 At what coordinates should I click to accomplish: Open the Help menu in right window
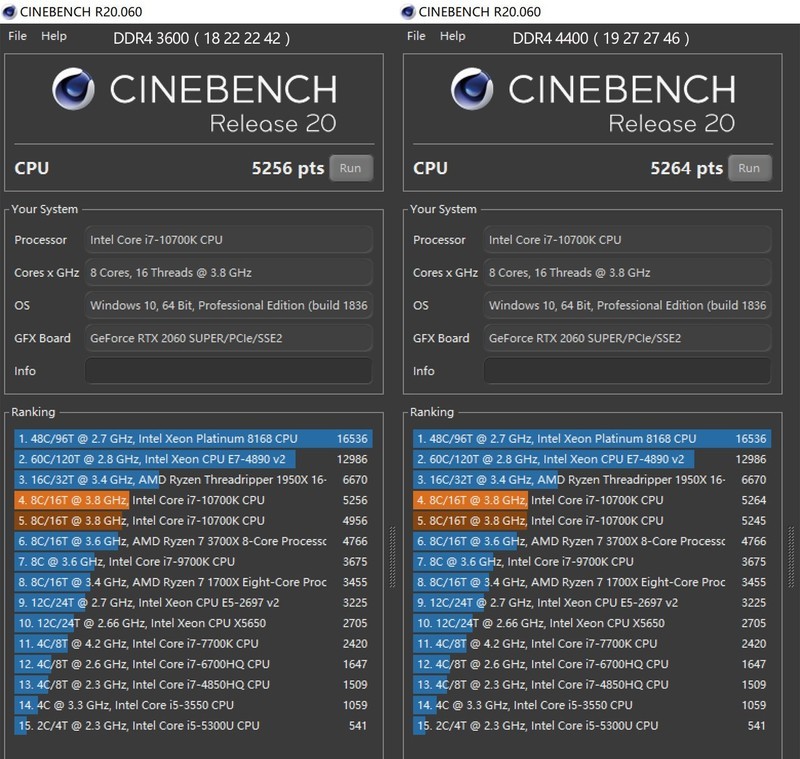(453, 36)
